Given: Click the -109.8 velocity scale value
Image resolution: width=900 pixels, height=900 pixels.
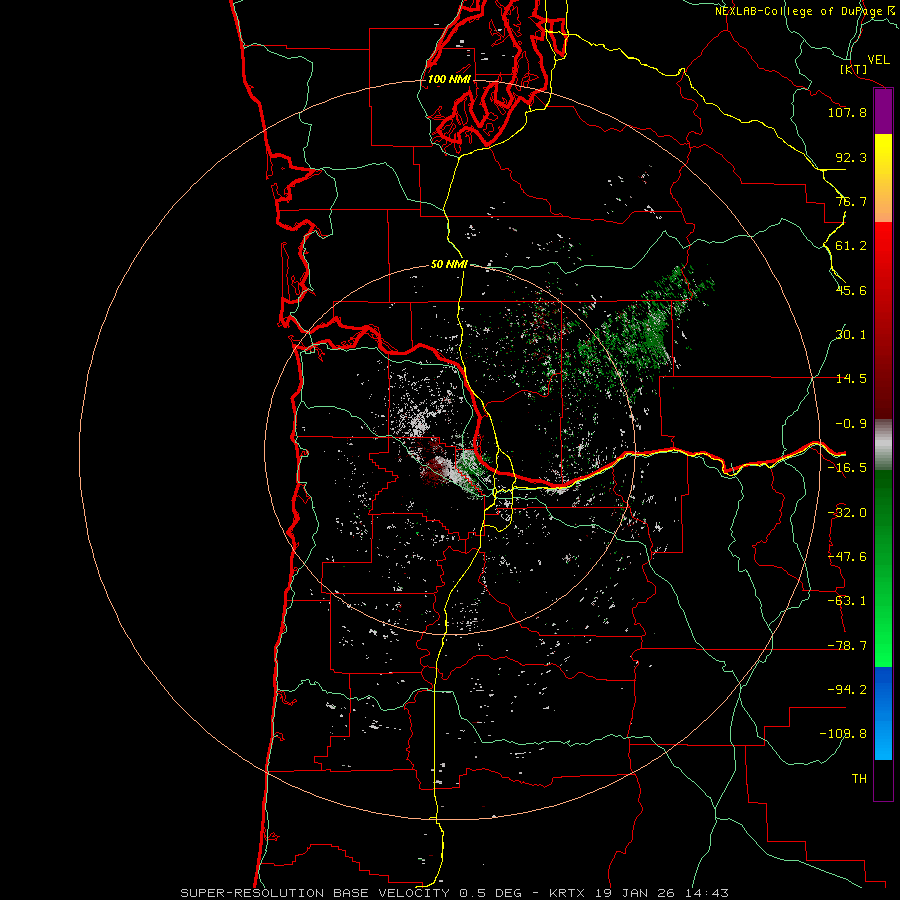Looking at the screenshot, I should [843, 734].
